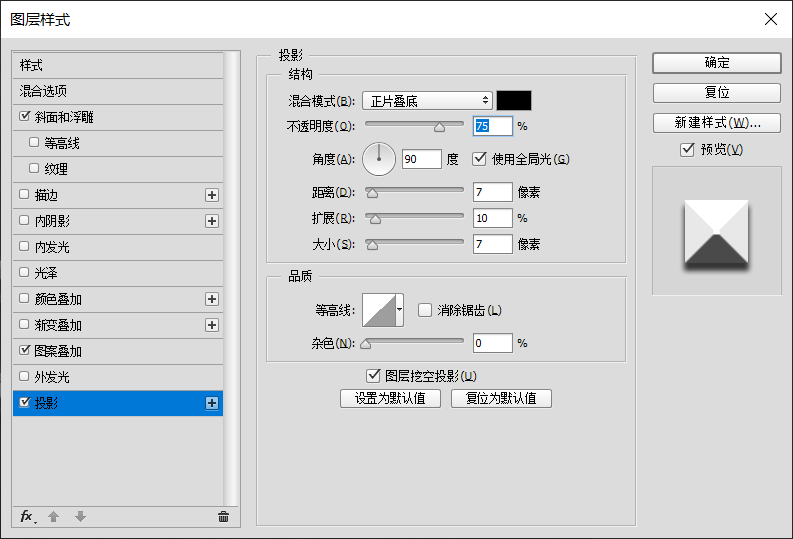Screen dimensions: 793x539
Task: Open the 混合模式 正片叠底 dropdown
Action: pyautogui.click(x=427, y=101)
